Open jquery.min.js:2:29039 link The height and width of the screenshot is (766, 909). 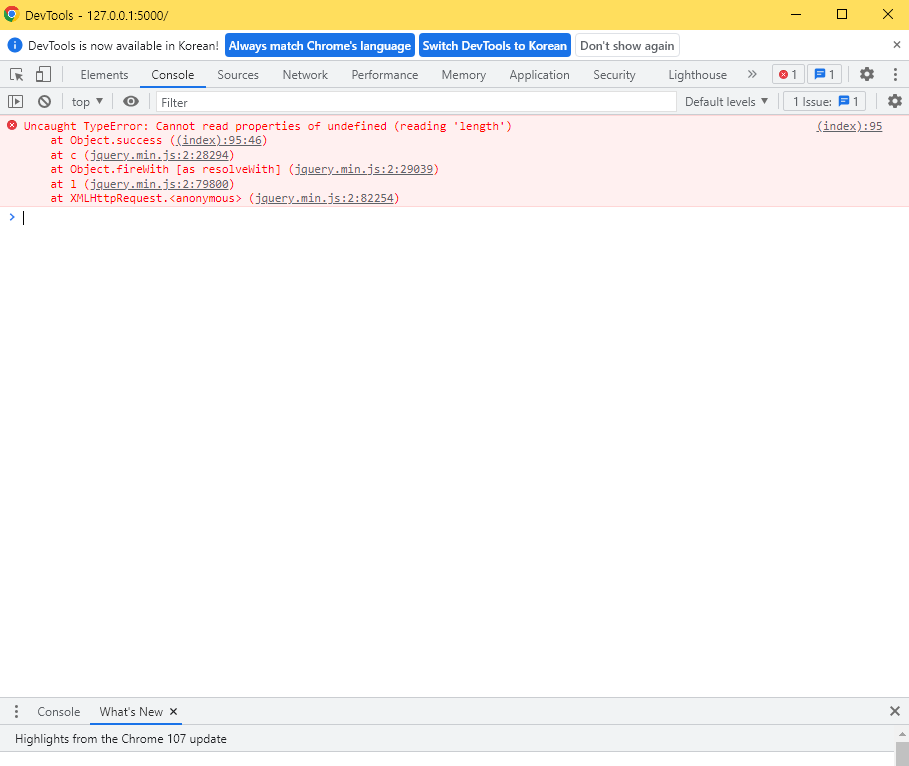pos(363,169)
